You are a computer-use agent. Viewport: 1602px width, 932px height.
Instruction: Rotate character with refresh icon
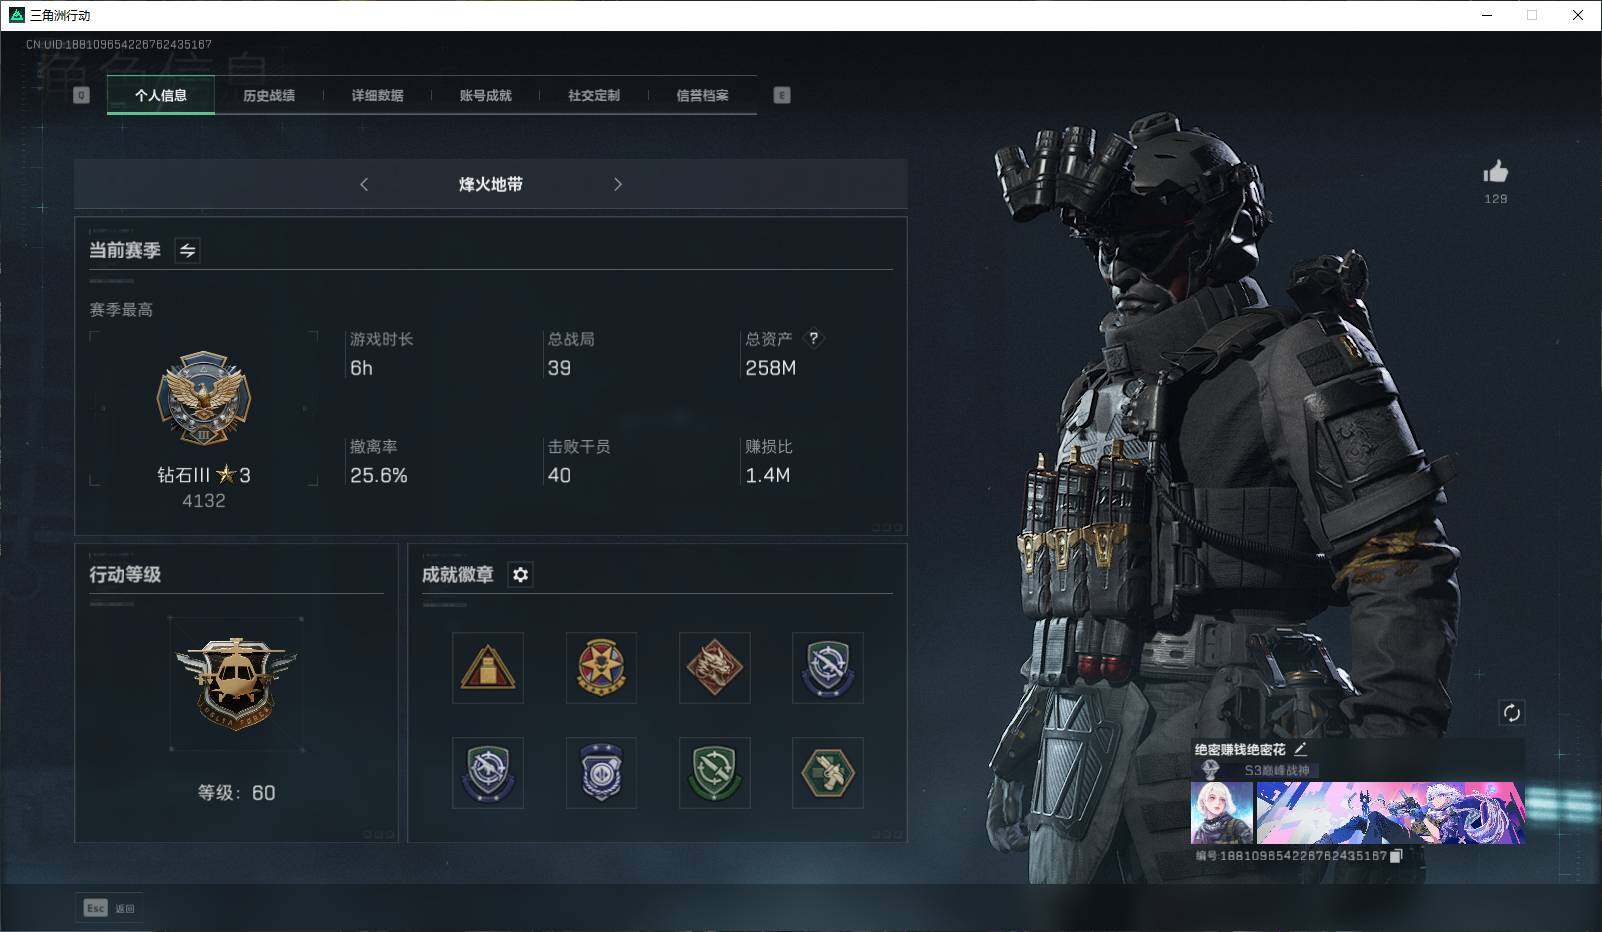pos(1511,713)
